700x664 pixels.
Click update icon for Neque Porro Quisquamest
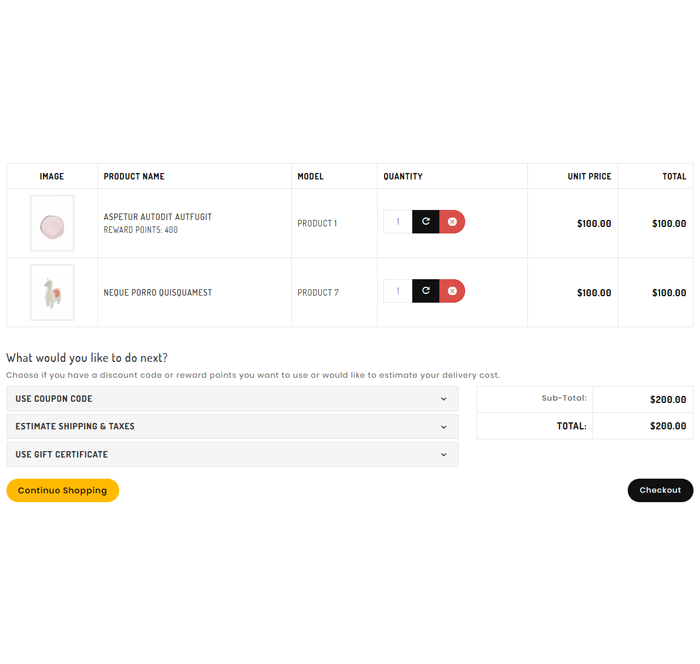pos(425,291)
